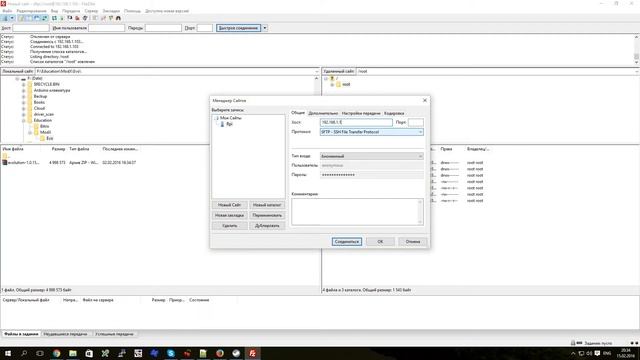Switch to the Настройки передачи tab
This screenshot has height=360, width=640.
click(361, 113)
